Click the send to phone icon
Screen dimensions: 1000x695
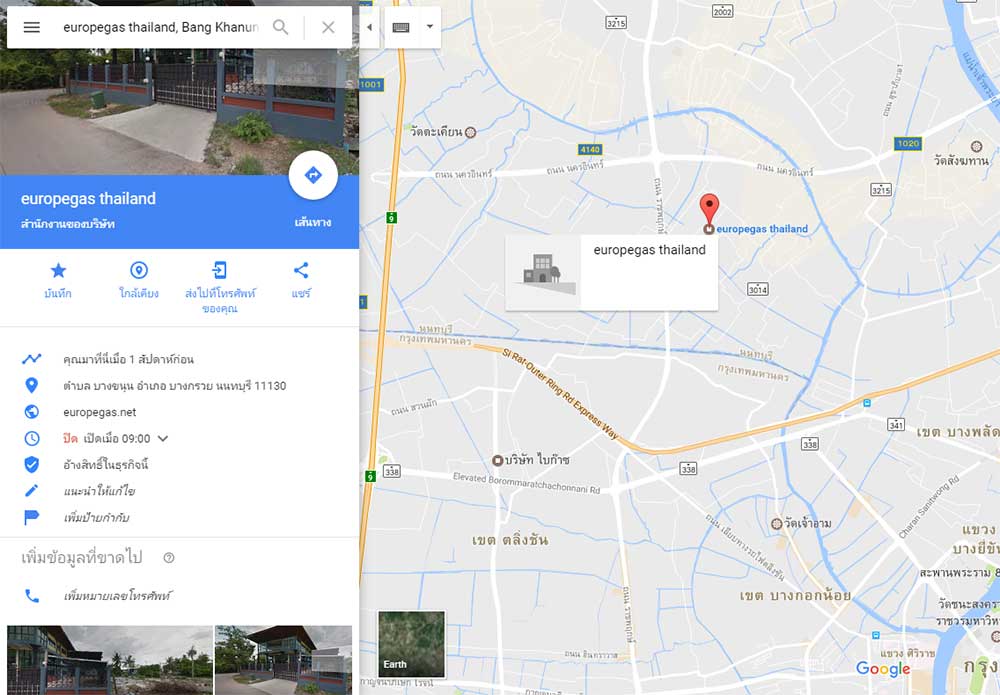point(219,270)
